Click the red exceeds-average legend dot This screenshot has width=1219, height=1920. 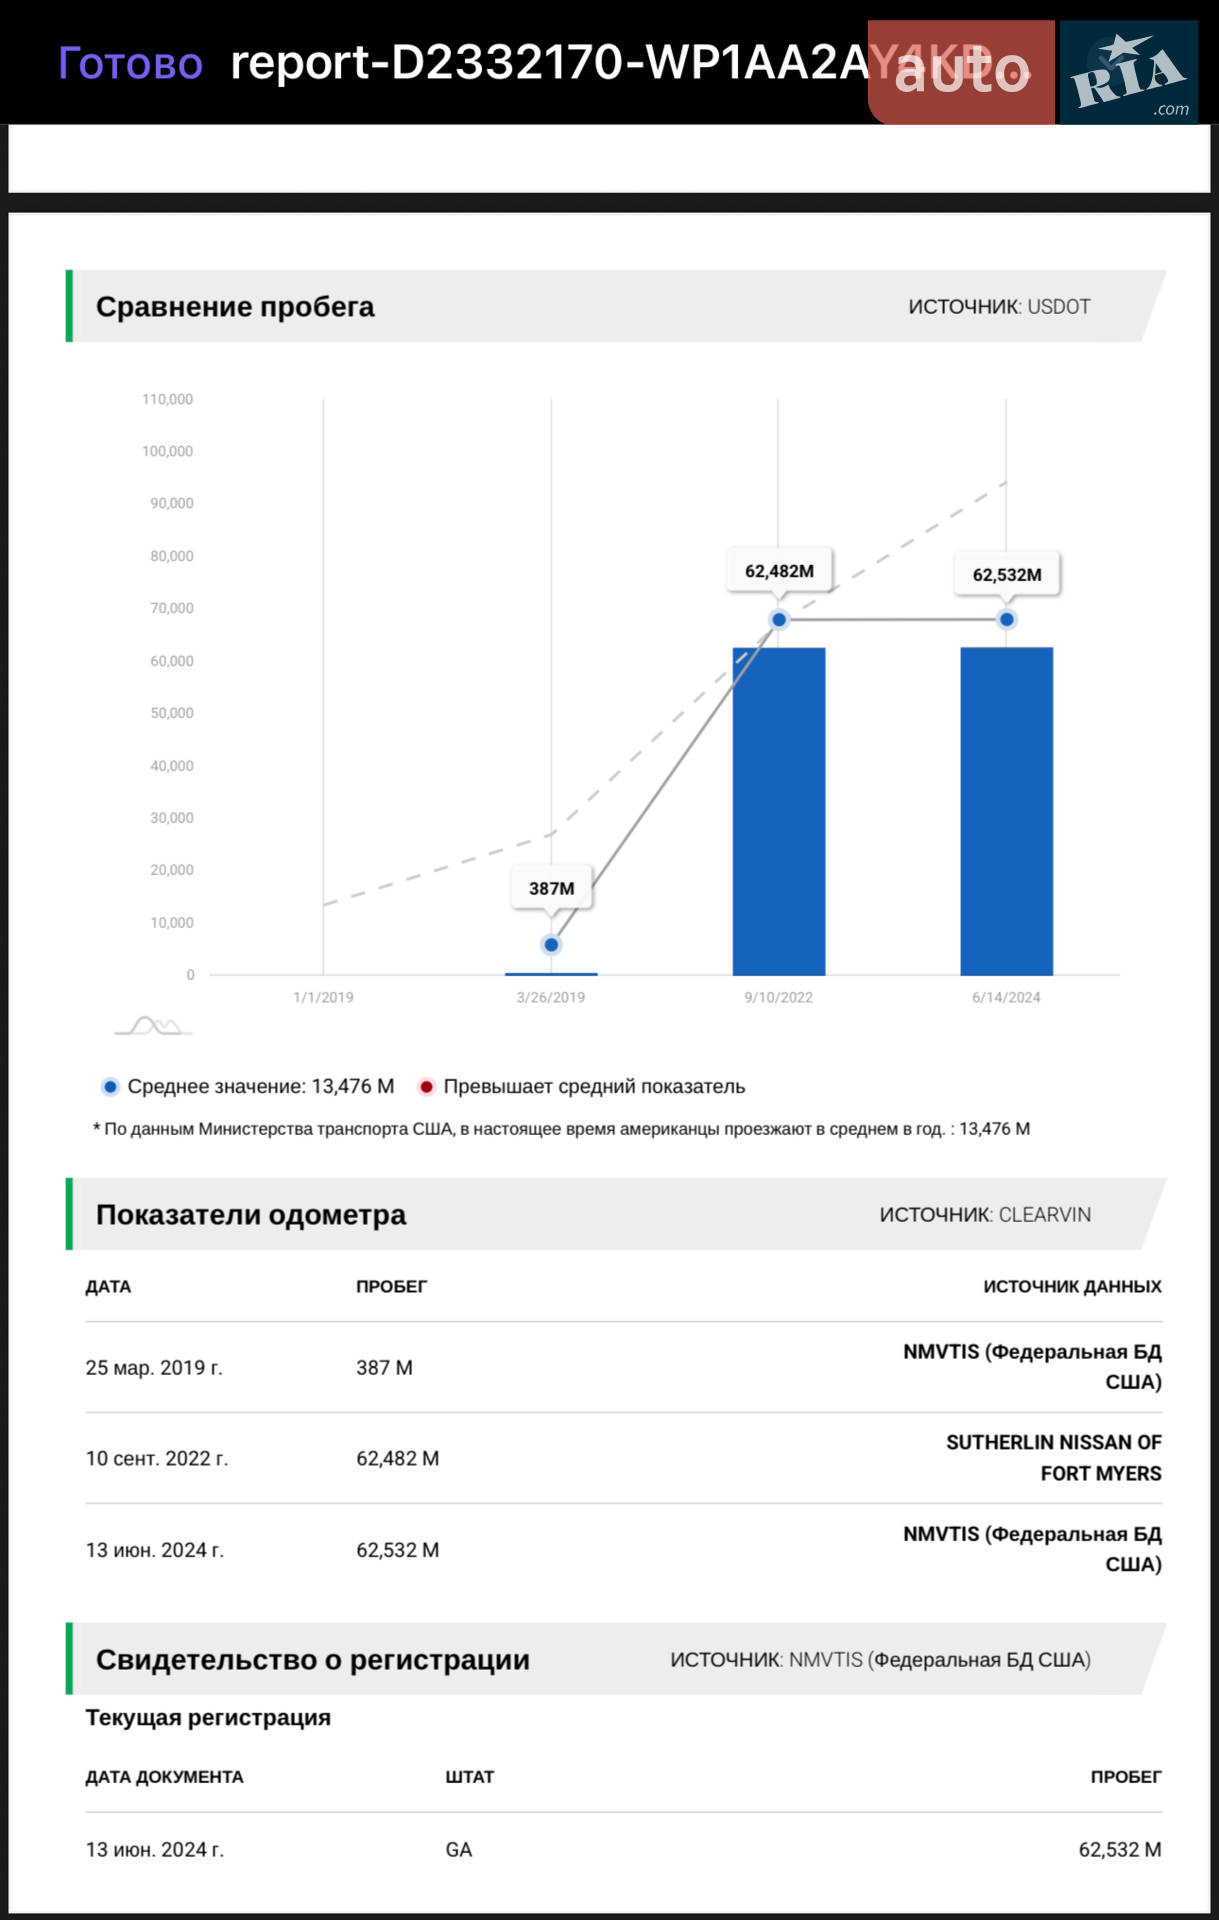point(426,1086)
